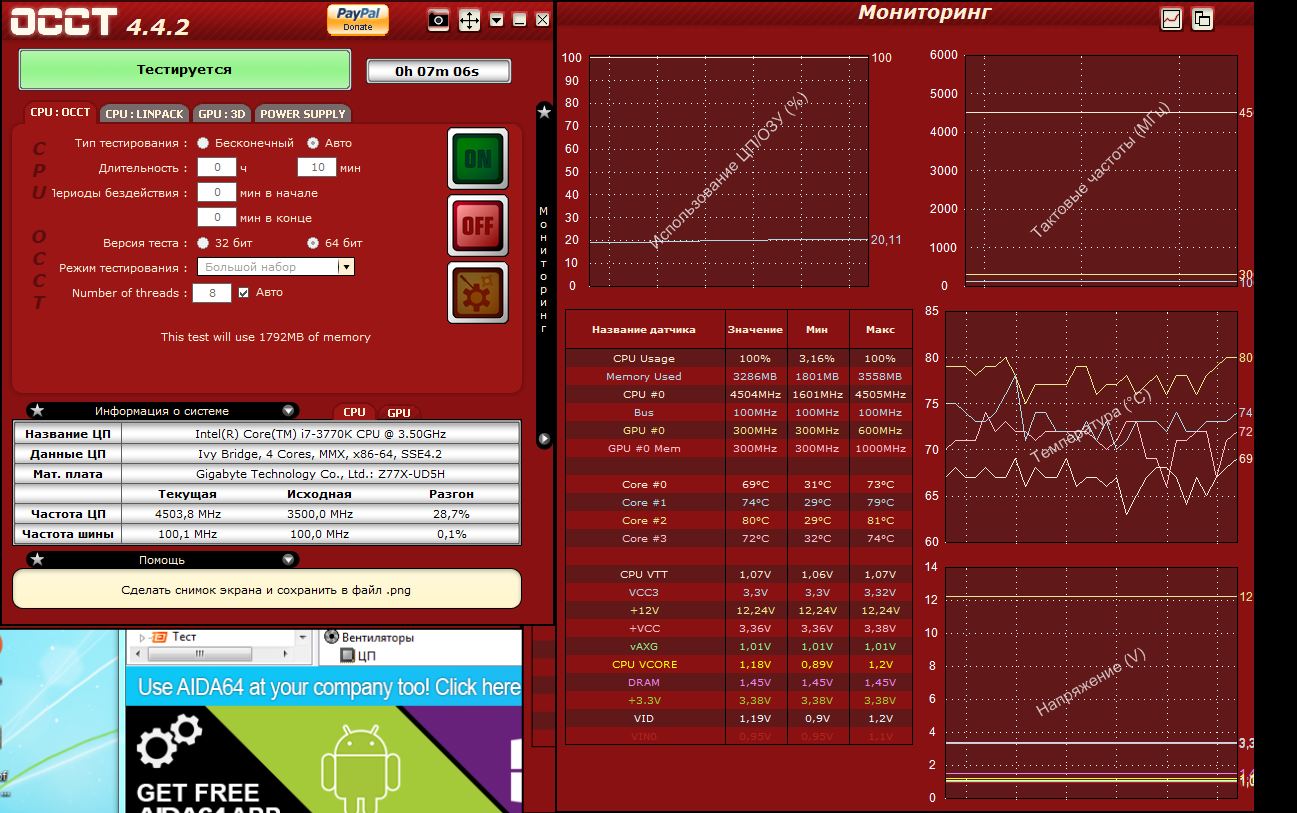Click the Core #0 sensor name

644,484
